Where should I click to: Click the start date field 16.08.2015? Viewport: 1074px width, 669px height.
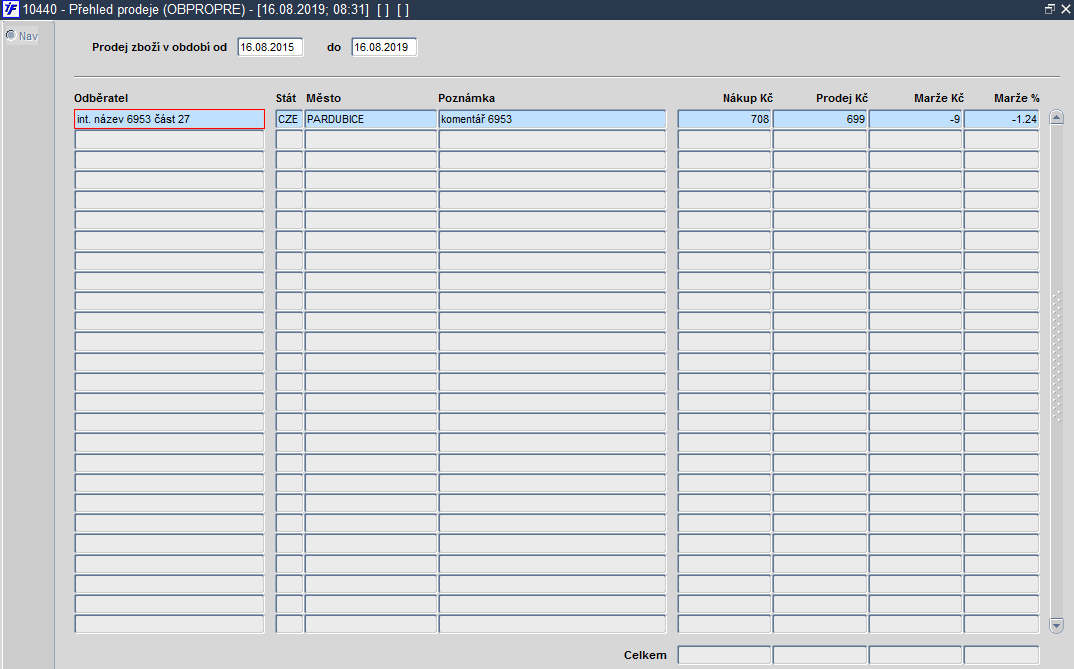271,47
